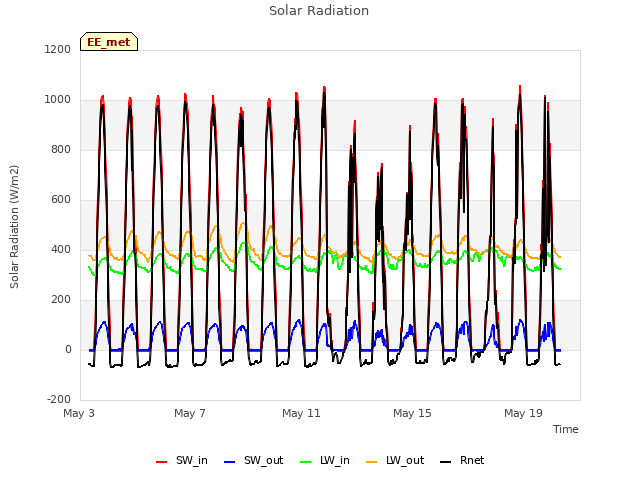Click the black Rnet legend swatch
The image size is (640, 480).
(x=446, y=462)
